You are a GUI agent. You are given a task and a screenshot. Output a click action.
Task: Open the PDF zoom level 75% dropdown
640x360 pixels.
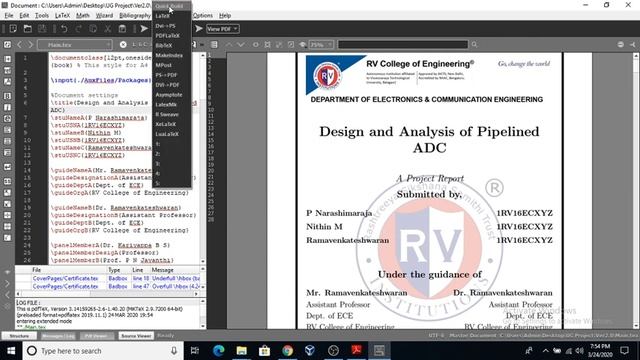click(x=321, y=44)
